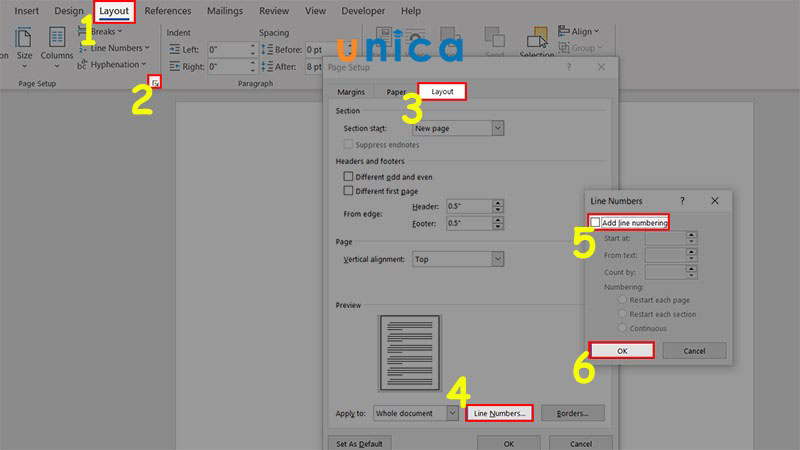This screenshot has height=450, width=800.
Task: Click the Footer distance input field
Action: [469, 223]
